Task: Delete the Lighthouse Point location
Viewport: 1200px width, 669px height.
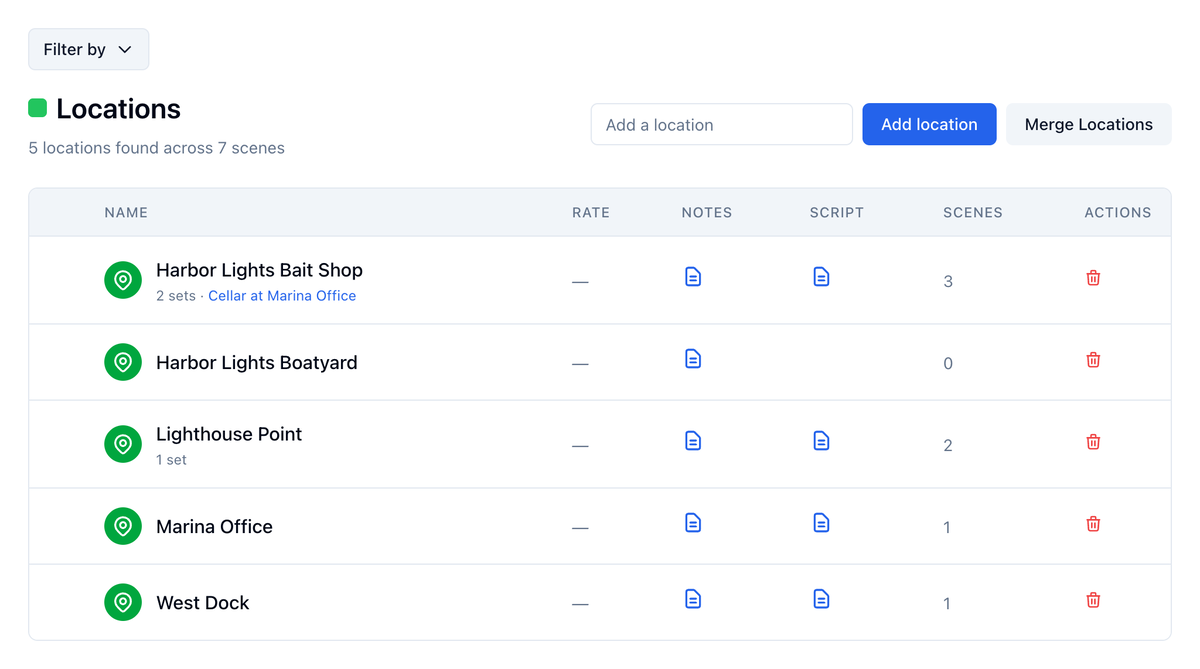Action: point(1093,442)
